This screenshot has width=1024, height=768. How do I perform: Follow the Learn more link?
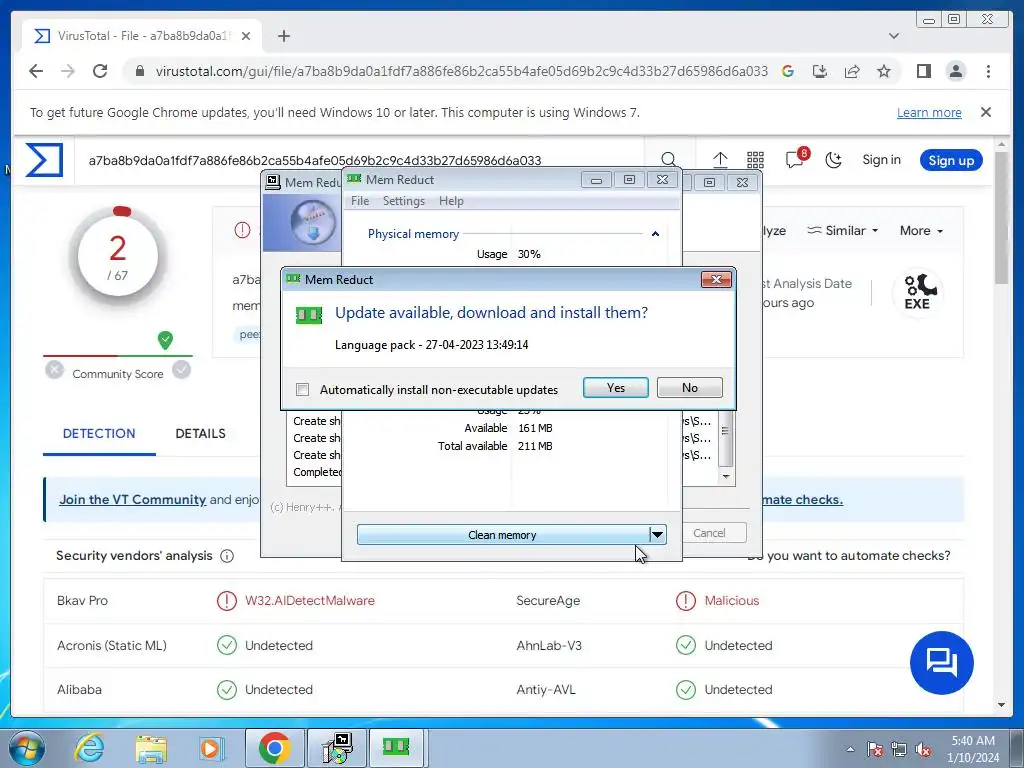click(929, 112)
